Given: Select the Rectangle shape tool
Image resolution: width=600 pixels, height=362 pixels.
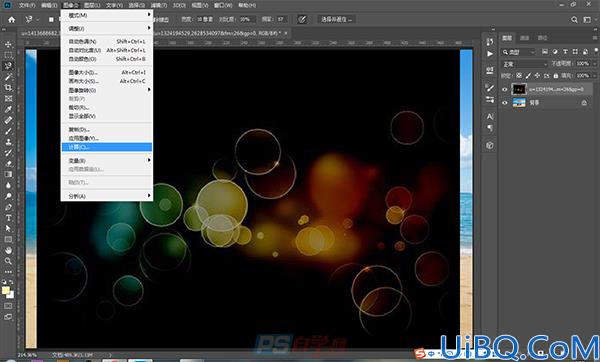Looking at the screenshot, I should 8,240.
